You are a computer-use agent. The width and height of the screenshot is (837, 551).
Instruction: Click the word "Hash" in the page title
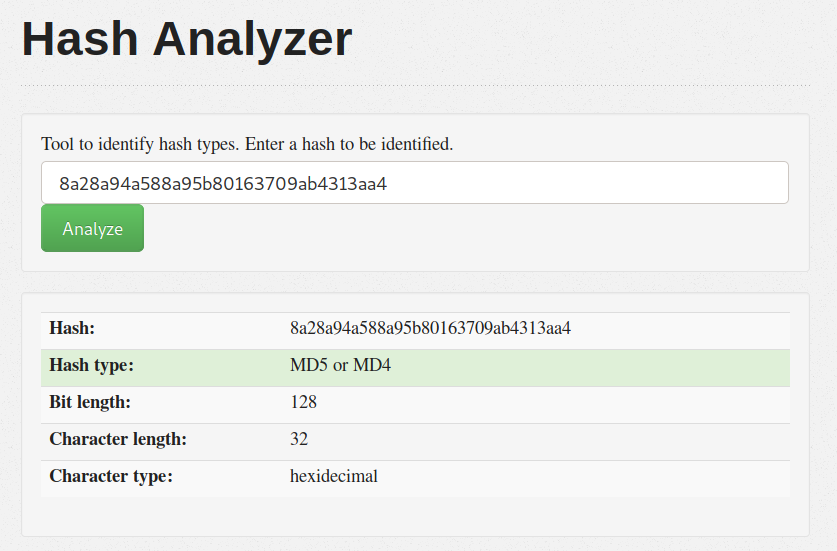tap(79, 40)
